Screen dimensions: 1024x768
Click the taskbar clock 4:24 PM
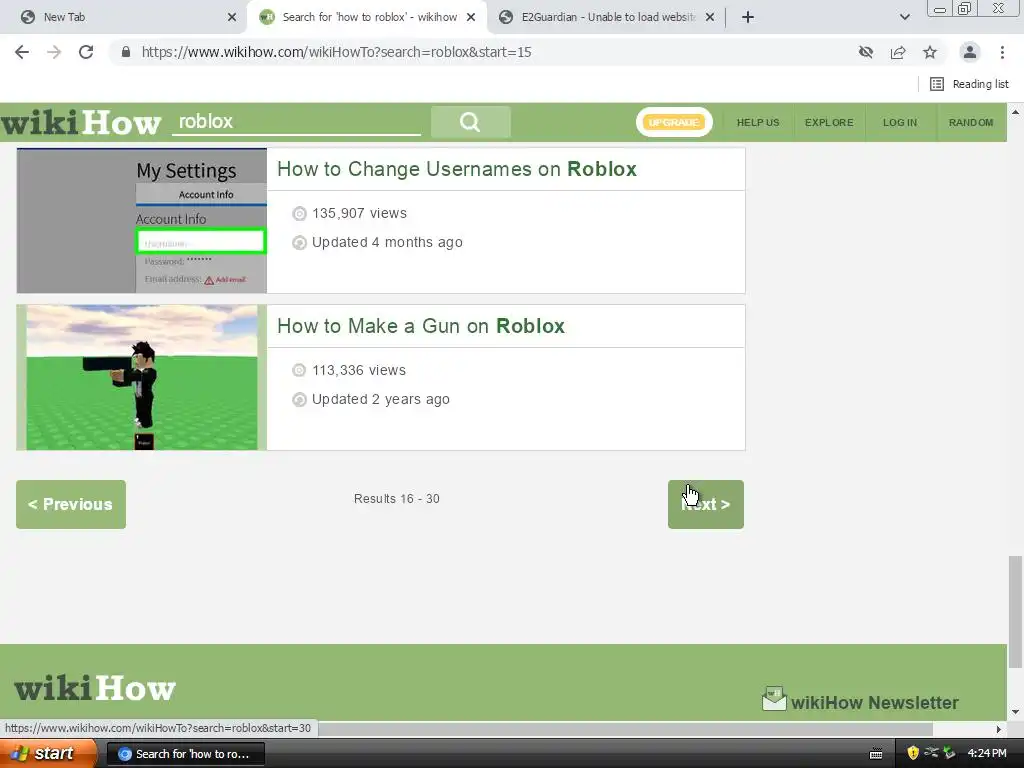pos(987,754)
